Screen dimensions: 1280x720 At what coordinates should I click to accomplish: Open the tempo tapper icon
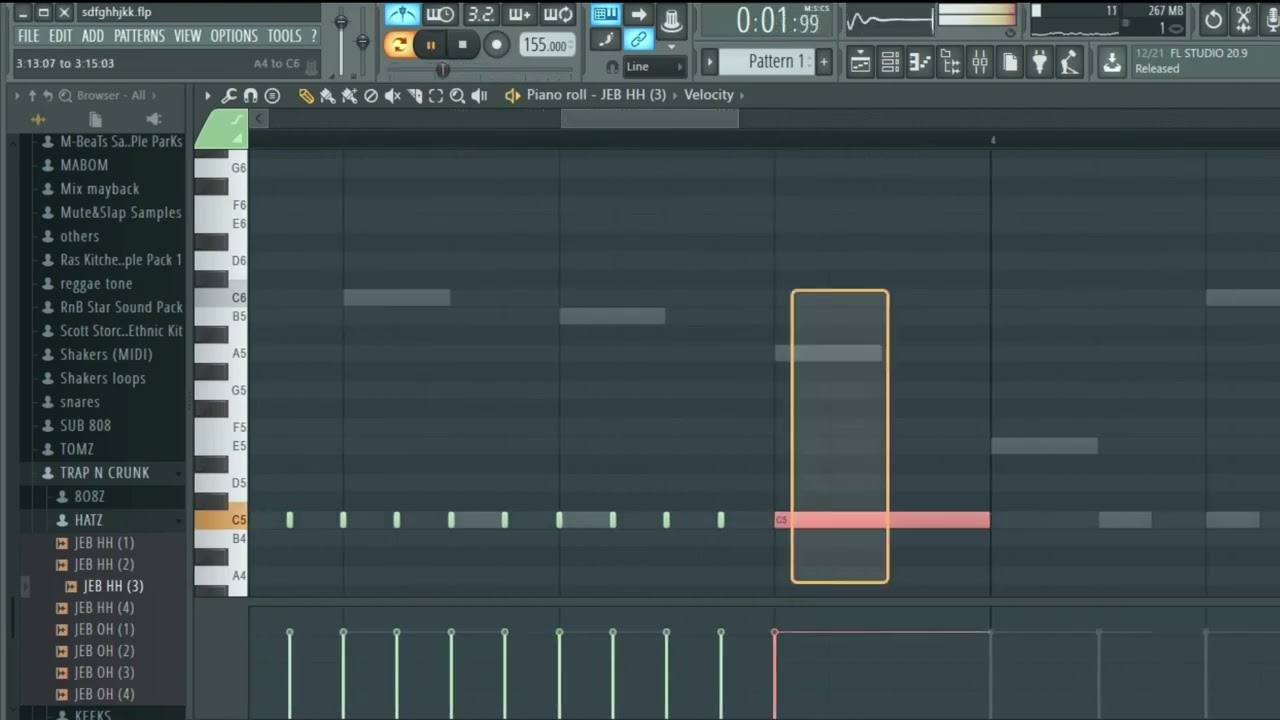1070,63
